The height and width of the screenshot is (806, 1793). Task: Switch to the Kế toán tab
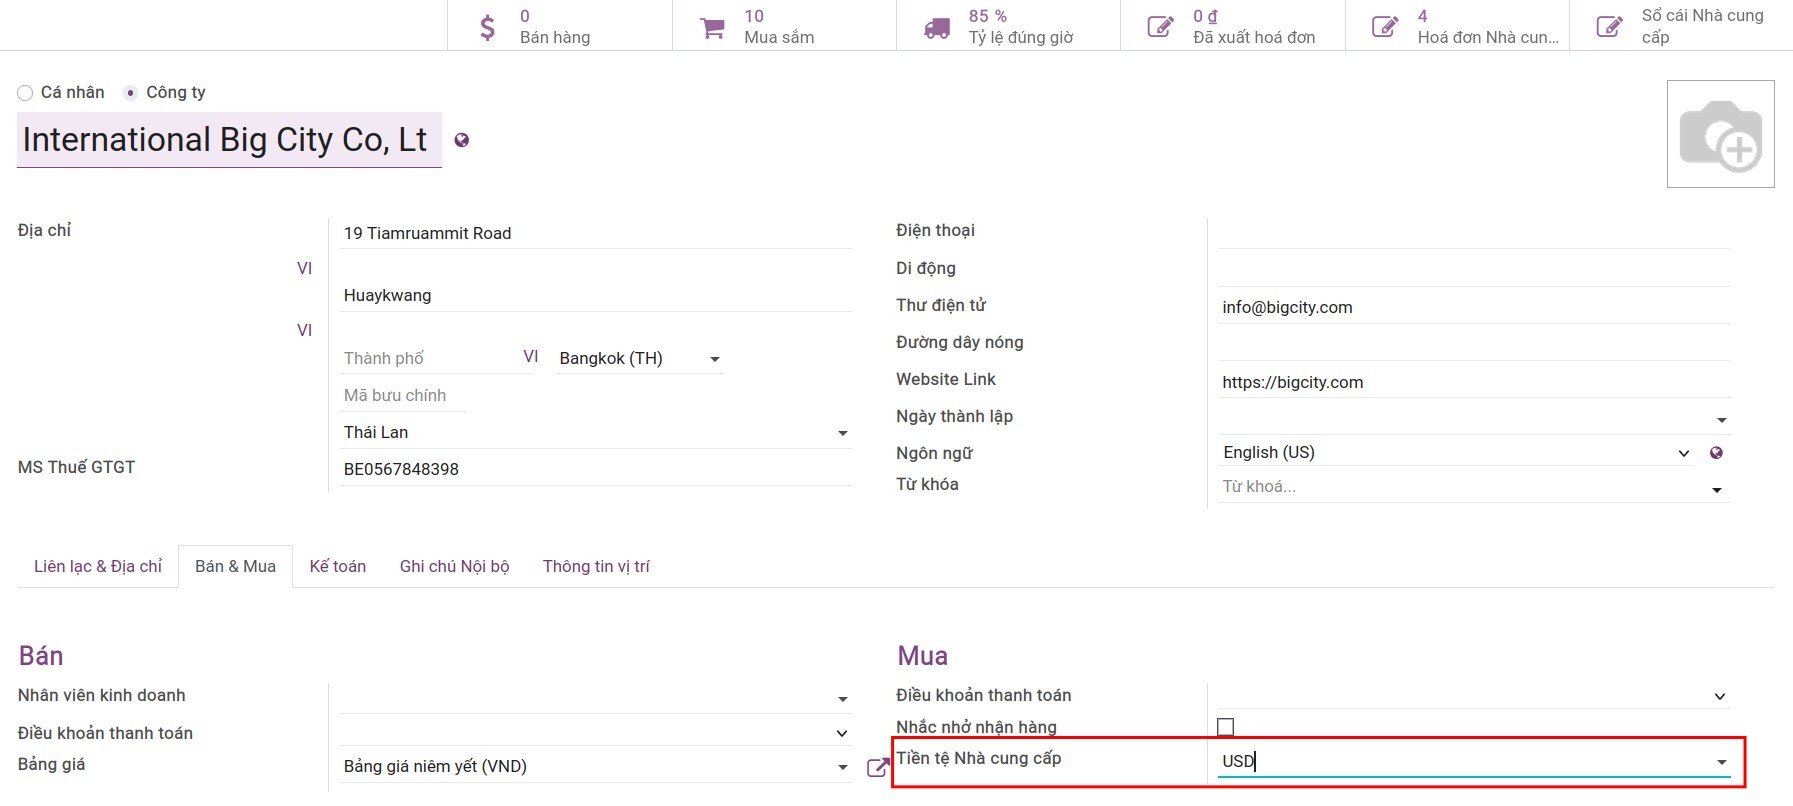337,566
